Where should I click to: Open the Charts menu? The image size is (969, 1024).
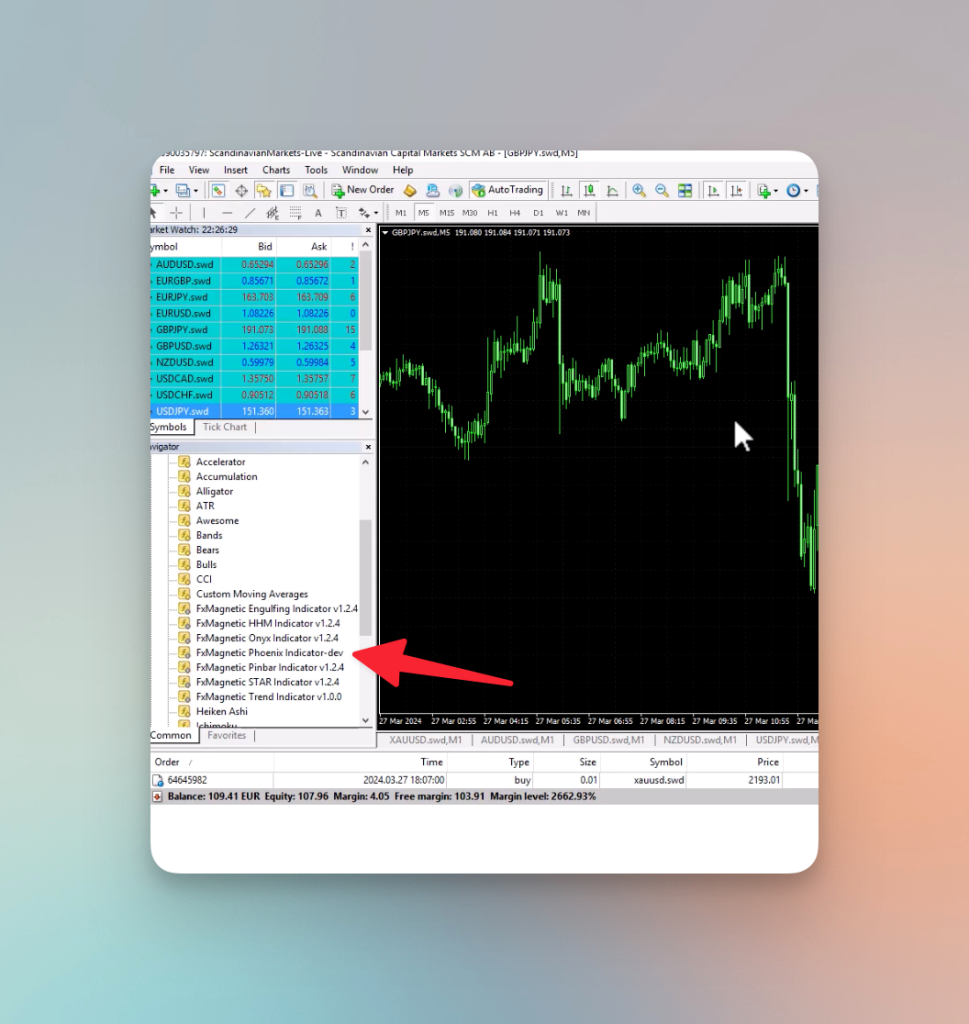tap(276, 170)
